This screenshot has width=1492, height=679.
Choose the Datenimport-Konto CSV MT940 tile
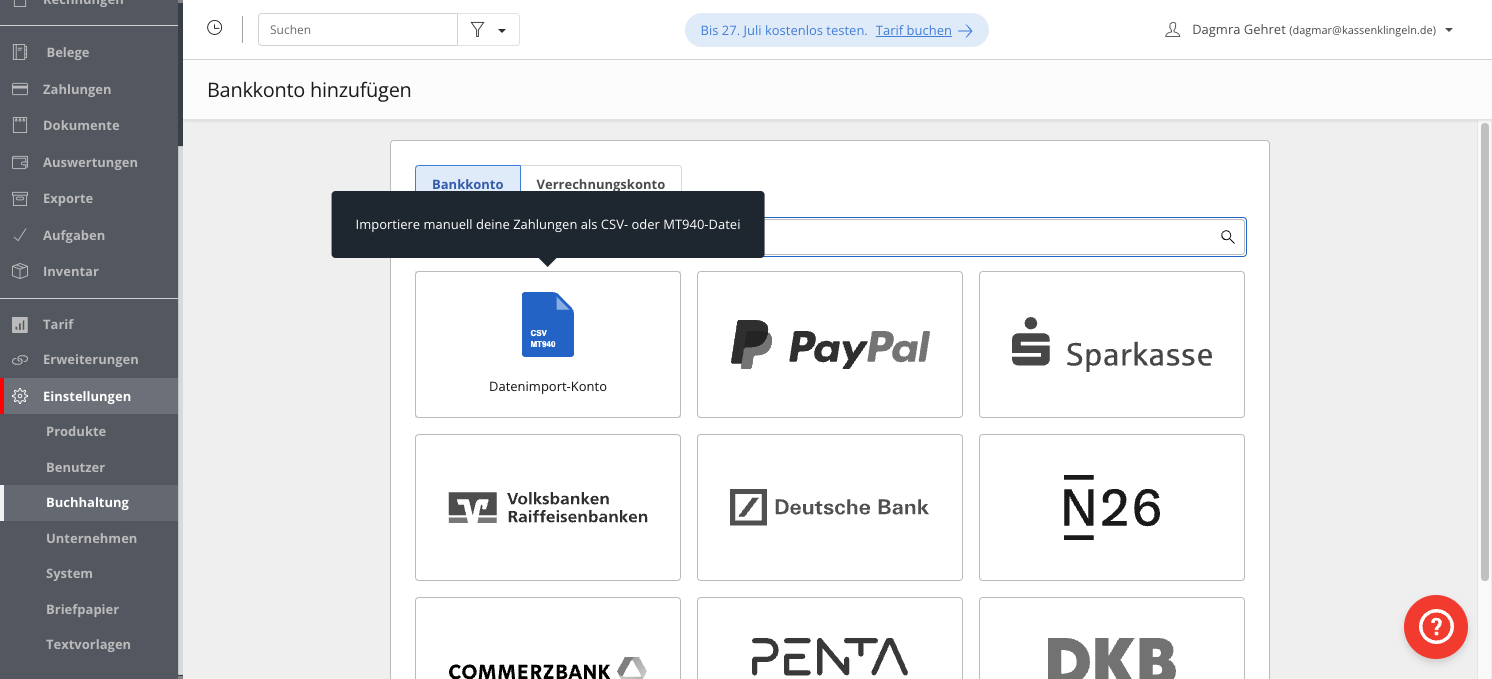(x=548, y=344)
